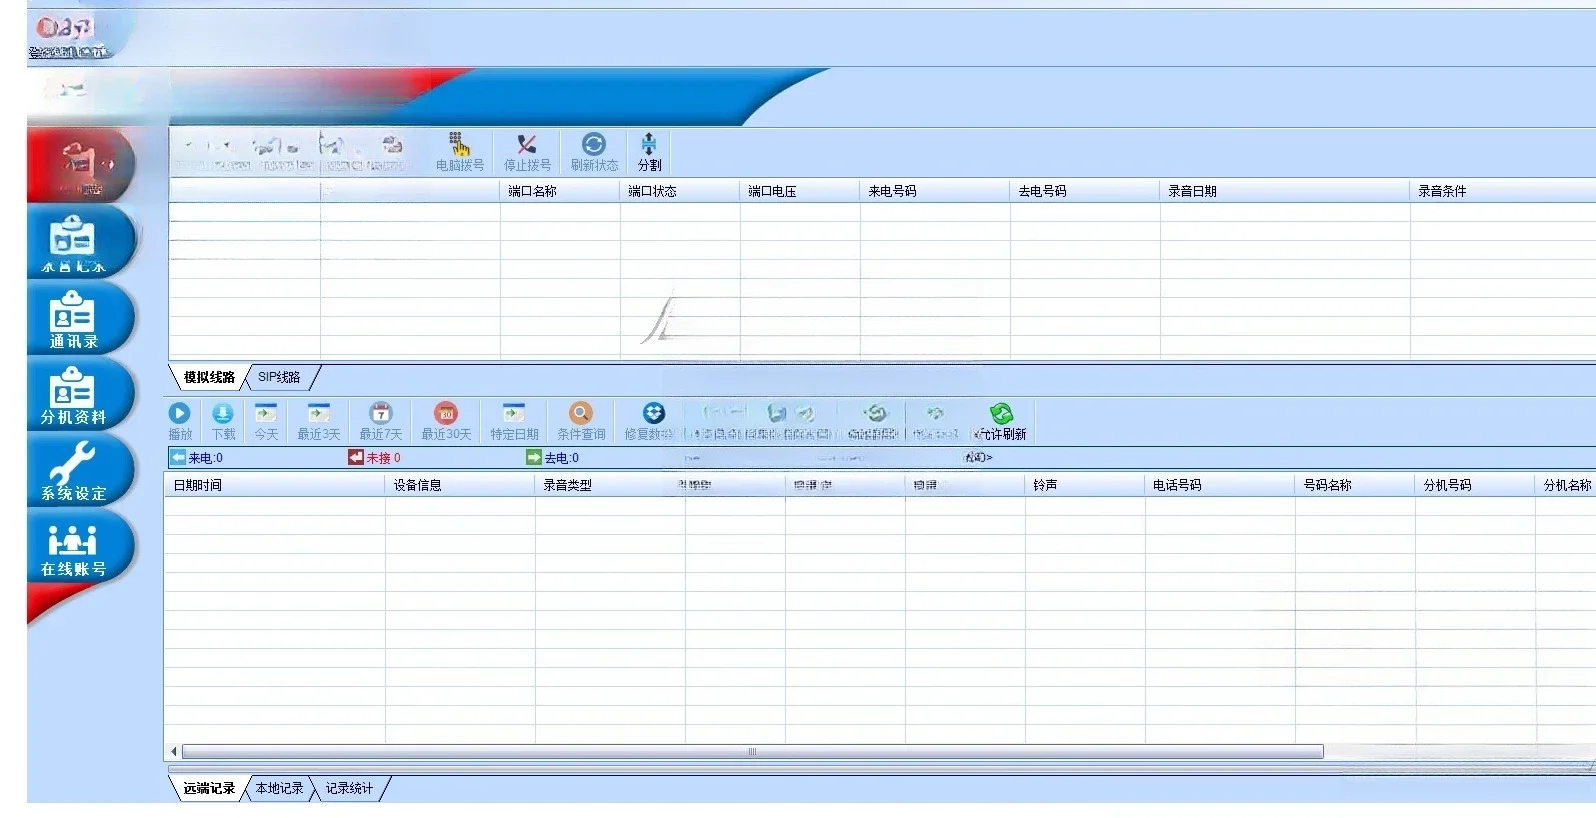The image size is (1596, 818).
Task: Click the 去电号码 column header
Action: [1085, 191]
